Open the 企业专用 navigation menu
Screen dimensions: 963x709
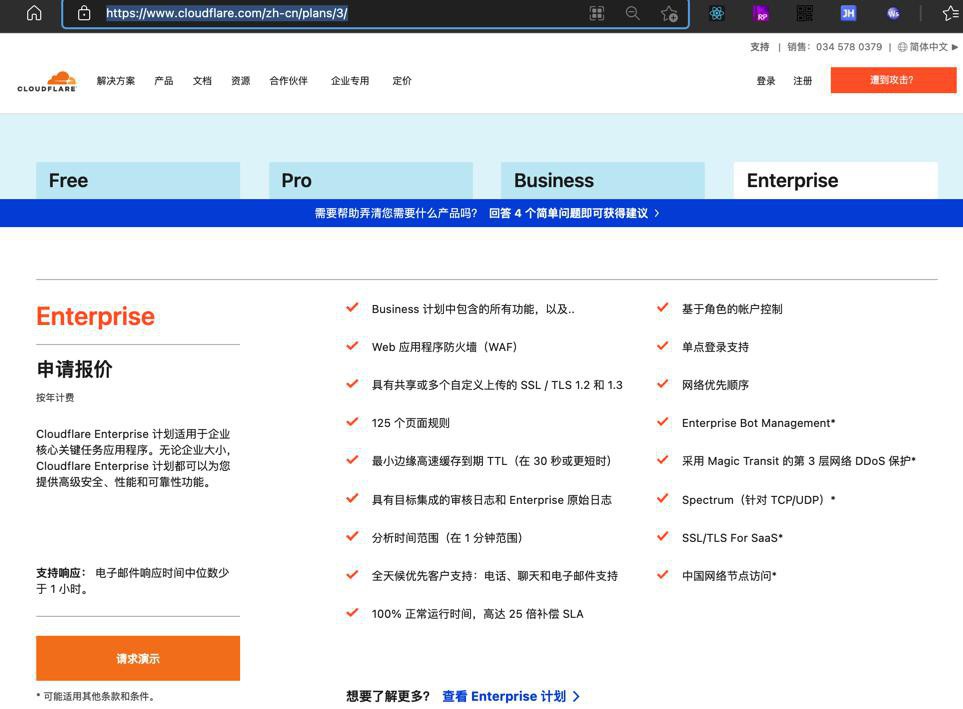(x=350, y=80)
